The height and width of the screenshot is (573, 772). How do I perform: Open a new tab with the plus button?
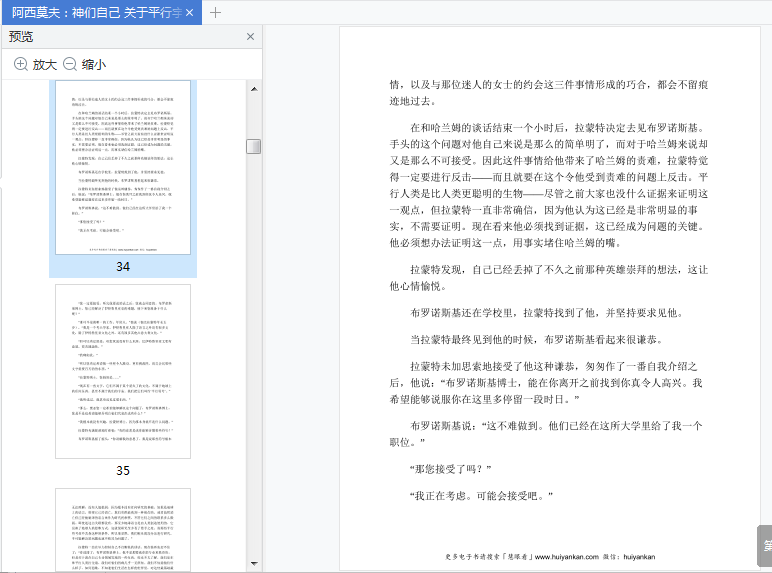click(x=215, y=13)
